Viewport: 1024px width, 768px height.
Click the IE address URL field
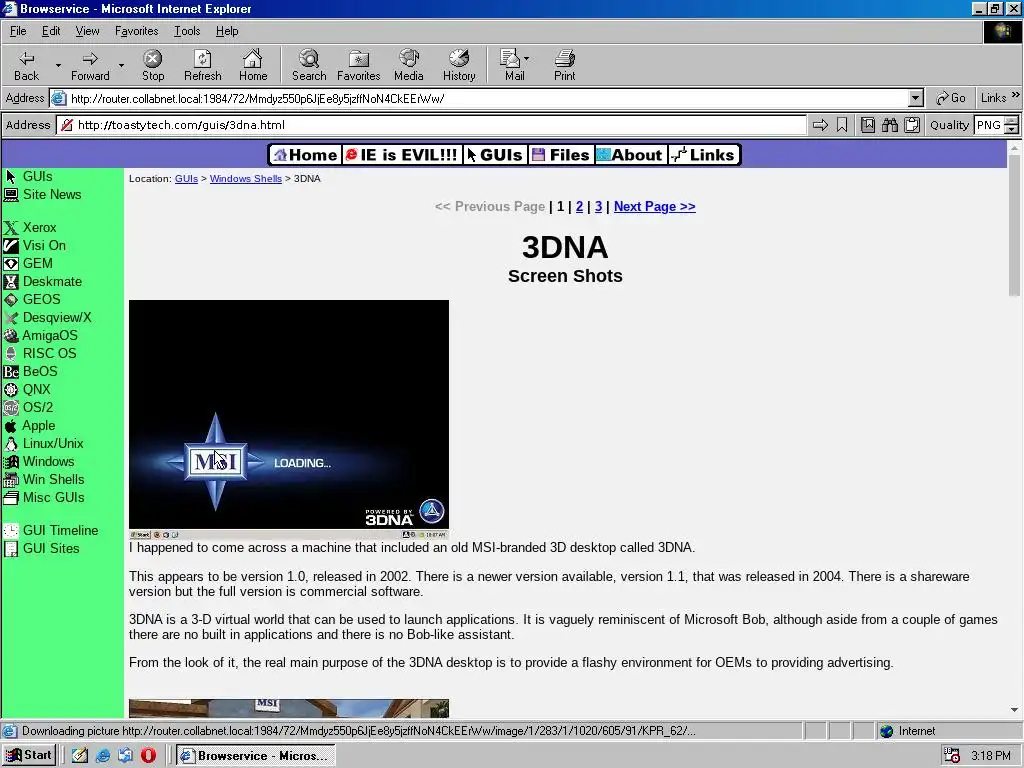point(480,99)
